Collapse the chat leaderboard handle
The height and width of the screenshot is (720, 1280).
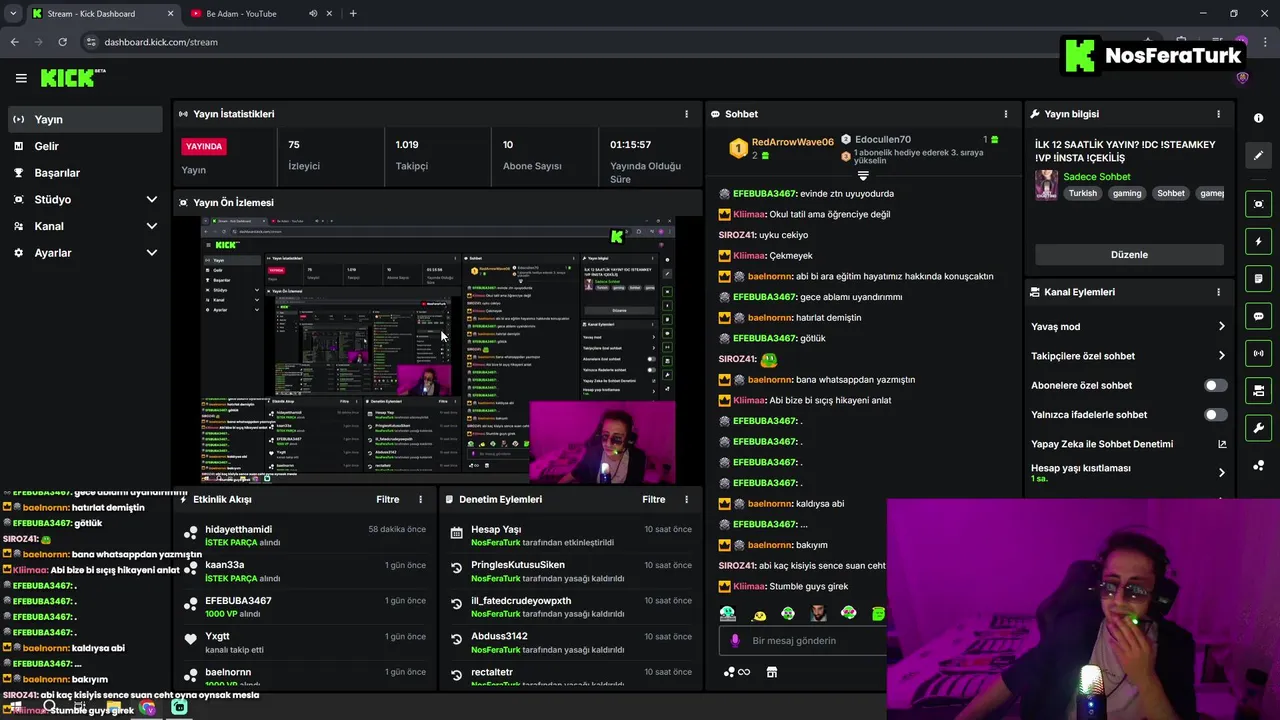point(863,175)
